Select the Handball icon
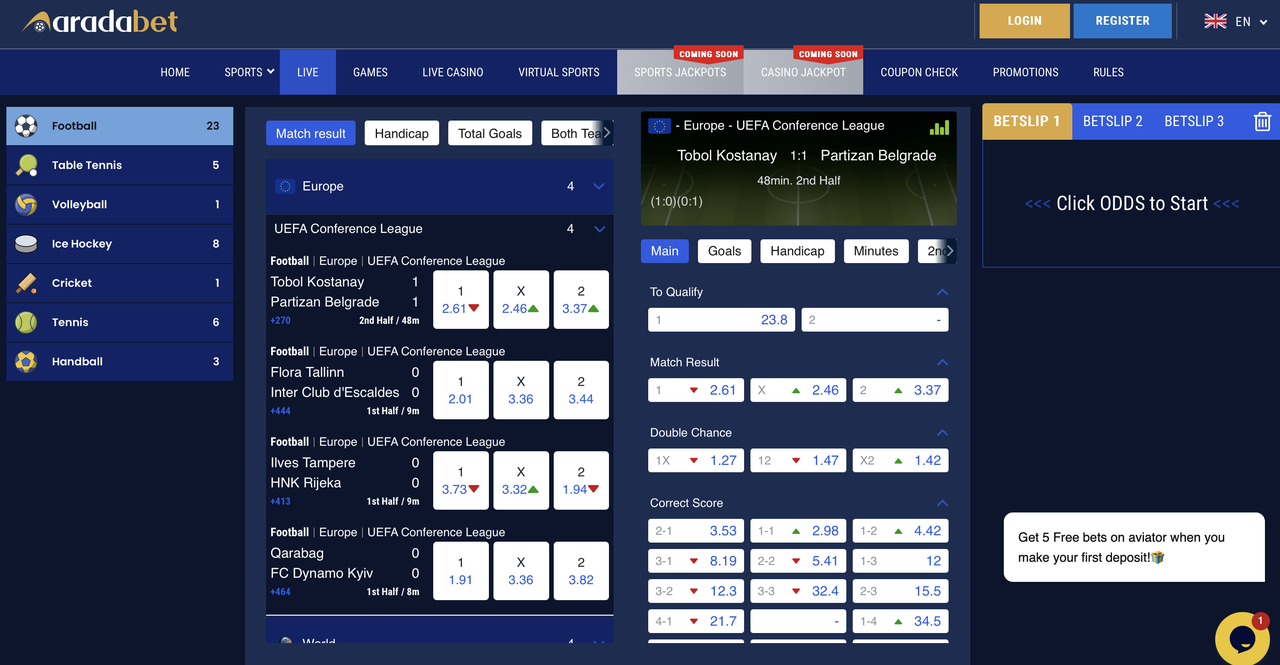 (x=27, y=361)
